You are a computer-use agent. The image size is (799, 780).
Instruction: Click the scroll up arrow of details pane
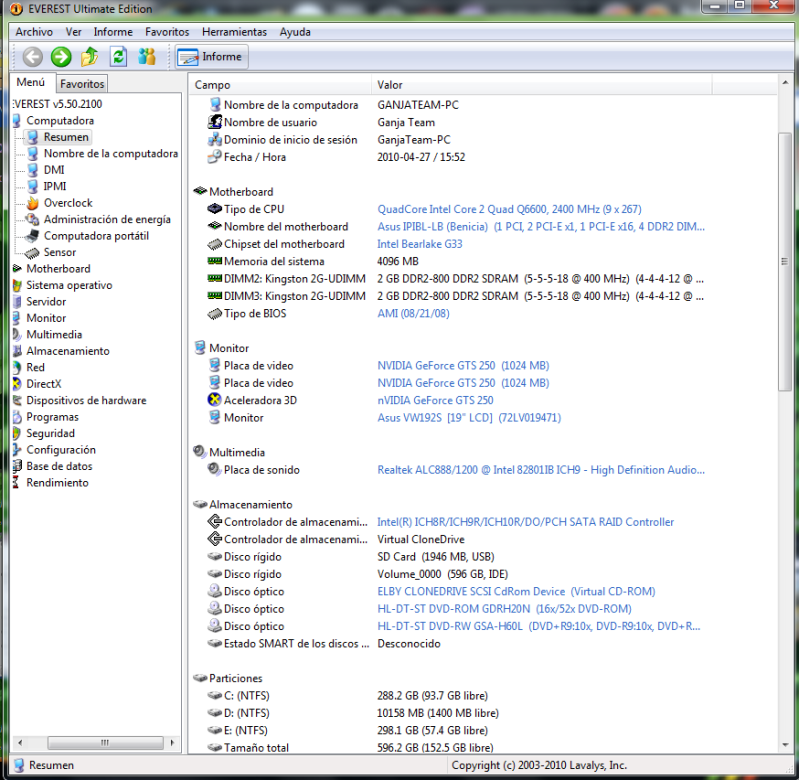coord(785,82)
